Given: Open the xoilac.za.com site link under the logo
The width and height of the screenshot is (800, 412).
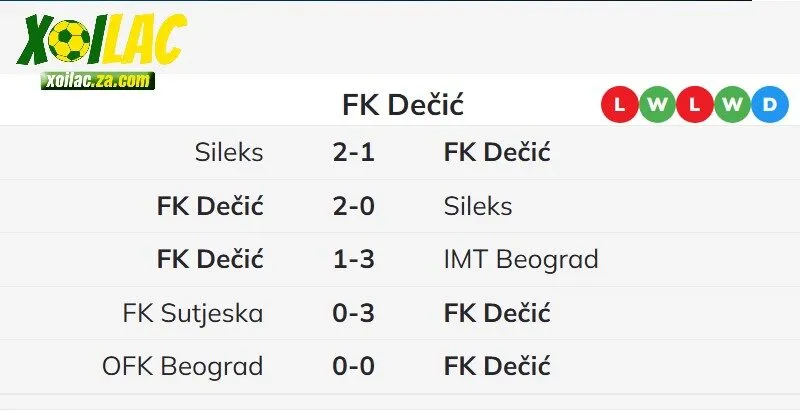Looking at the screenshot, I should tap(97, 80).
